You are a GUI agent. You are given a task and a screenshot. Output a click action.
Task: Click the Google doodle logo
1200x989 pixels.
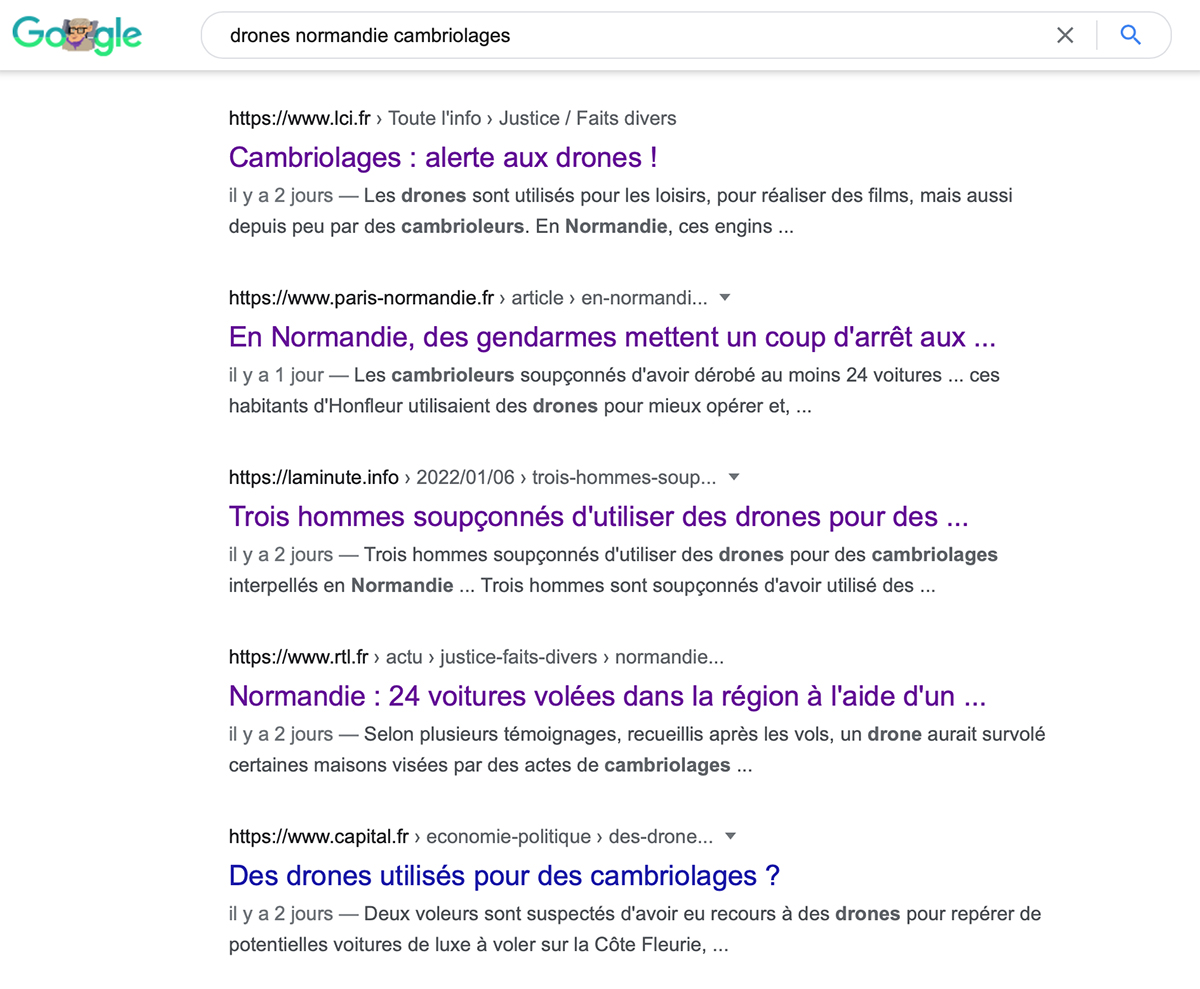[x=77, y=35]
